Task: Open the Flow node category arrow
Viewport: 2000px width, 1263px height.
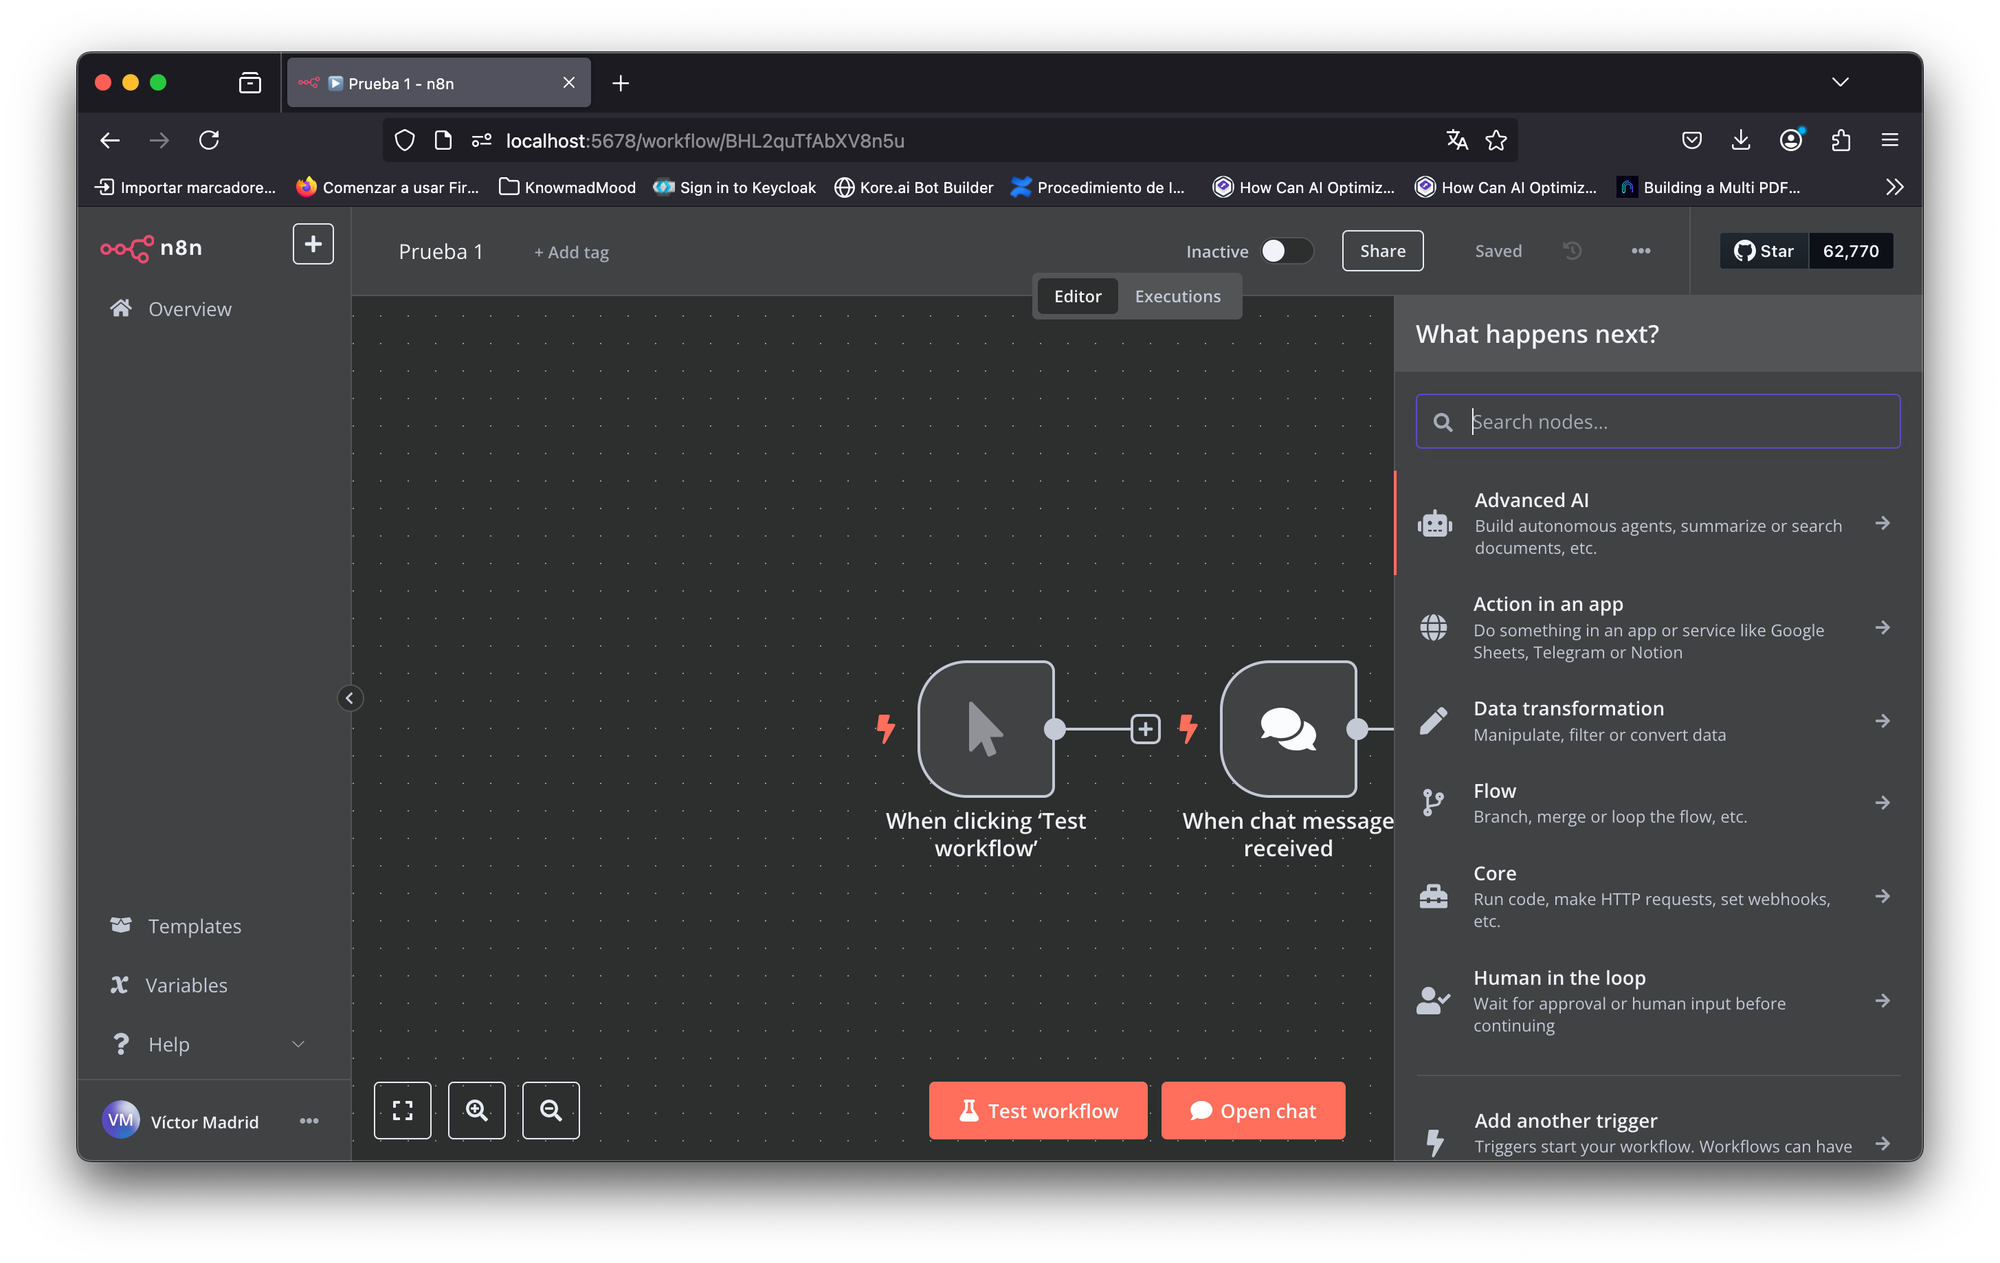Action: coord(1882,803)
